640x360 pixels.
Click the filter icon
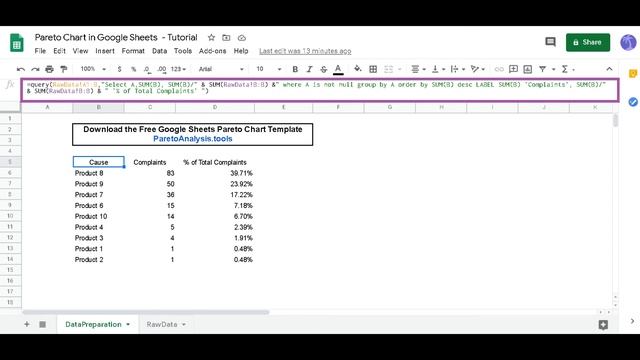pos(542,69)
